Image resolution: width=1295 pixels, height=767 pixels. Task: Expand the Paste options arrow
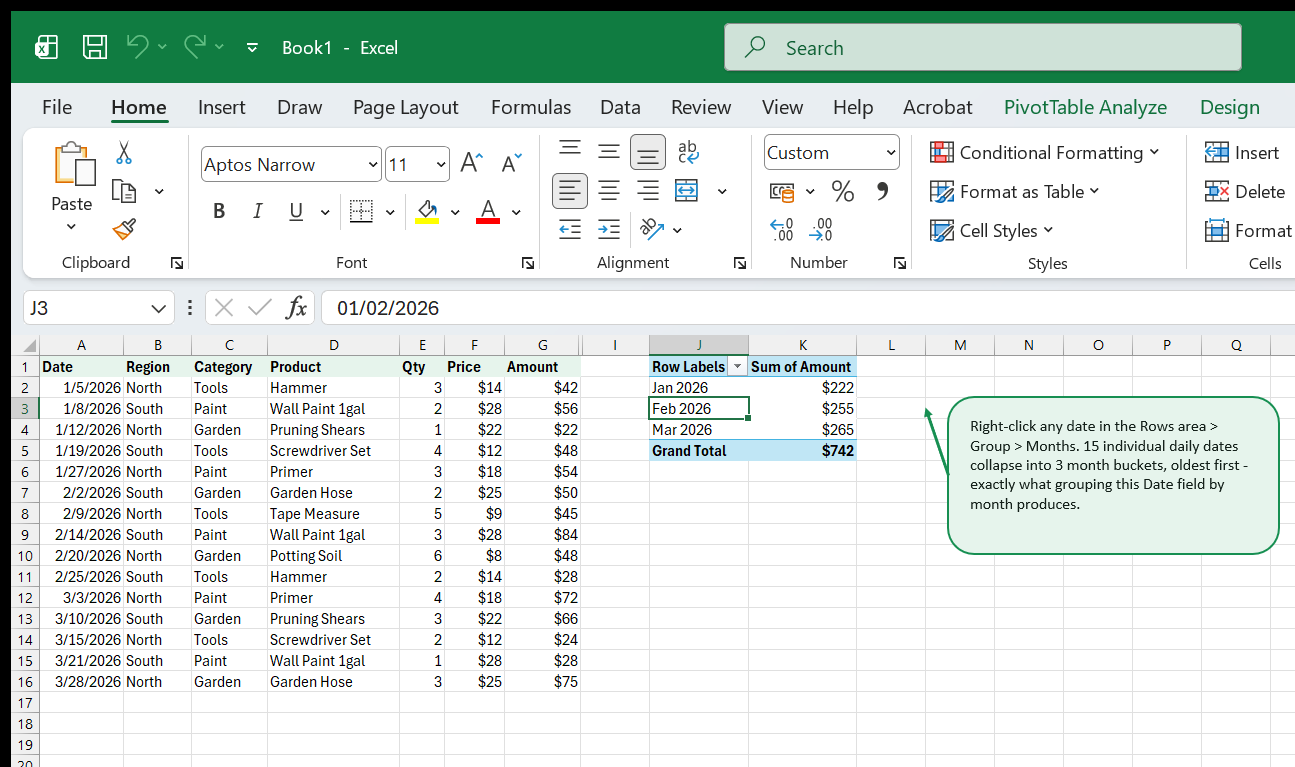71,226
